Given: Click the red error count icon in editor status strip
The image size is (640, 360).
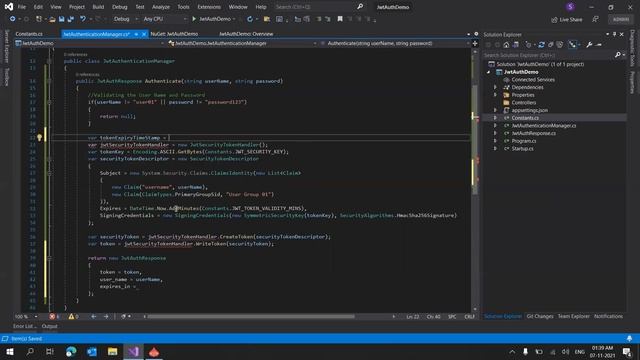Looking at the screenshot, I should pyautogui.click(x=52, y=316).
